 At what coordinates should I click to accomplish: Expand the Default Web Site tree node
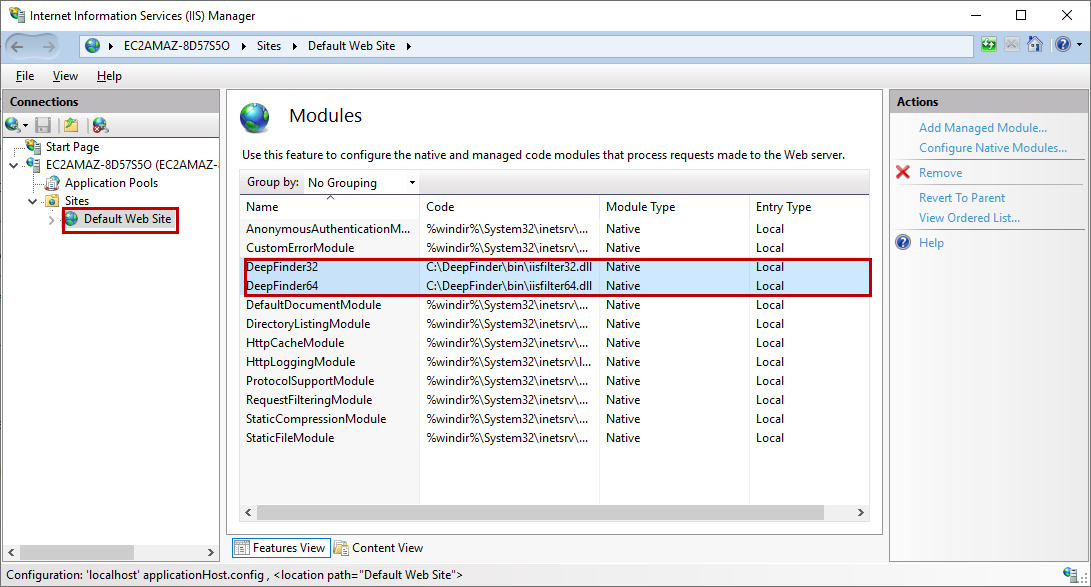(x=51, y=220)
